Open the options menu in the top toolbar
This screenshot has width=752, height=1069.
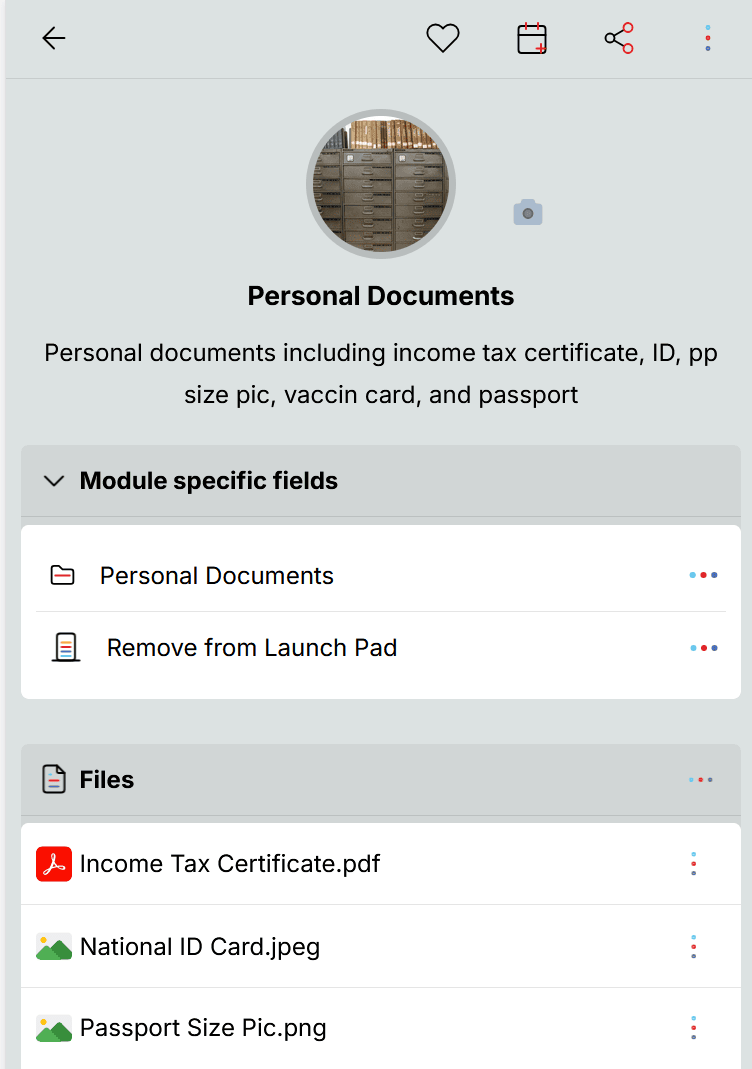tap(707, 38)
